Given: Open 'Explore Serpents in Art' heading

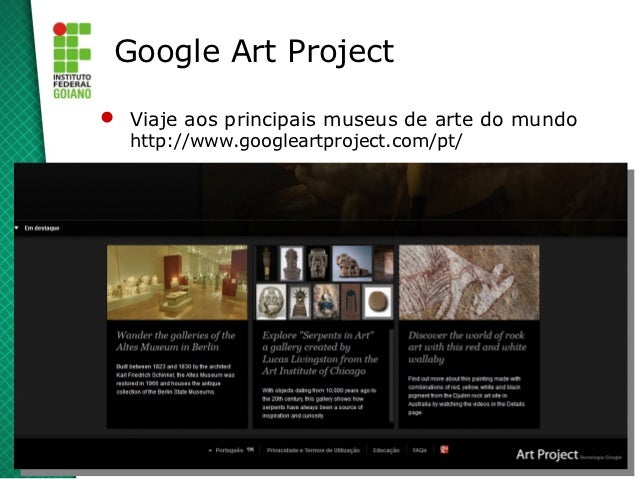Looking at the screenshot, I should [x=320, y=353].
